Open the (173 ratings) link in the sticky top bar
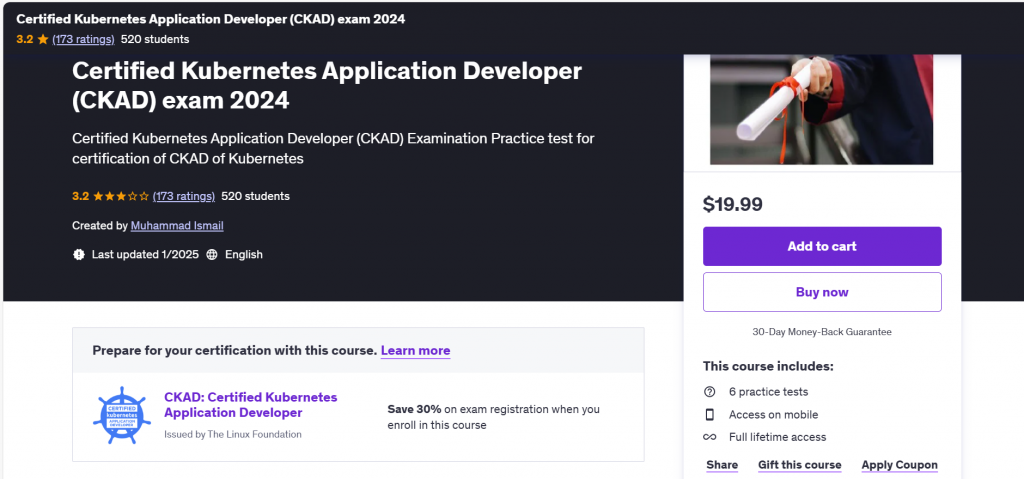 tap(83, 39)
